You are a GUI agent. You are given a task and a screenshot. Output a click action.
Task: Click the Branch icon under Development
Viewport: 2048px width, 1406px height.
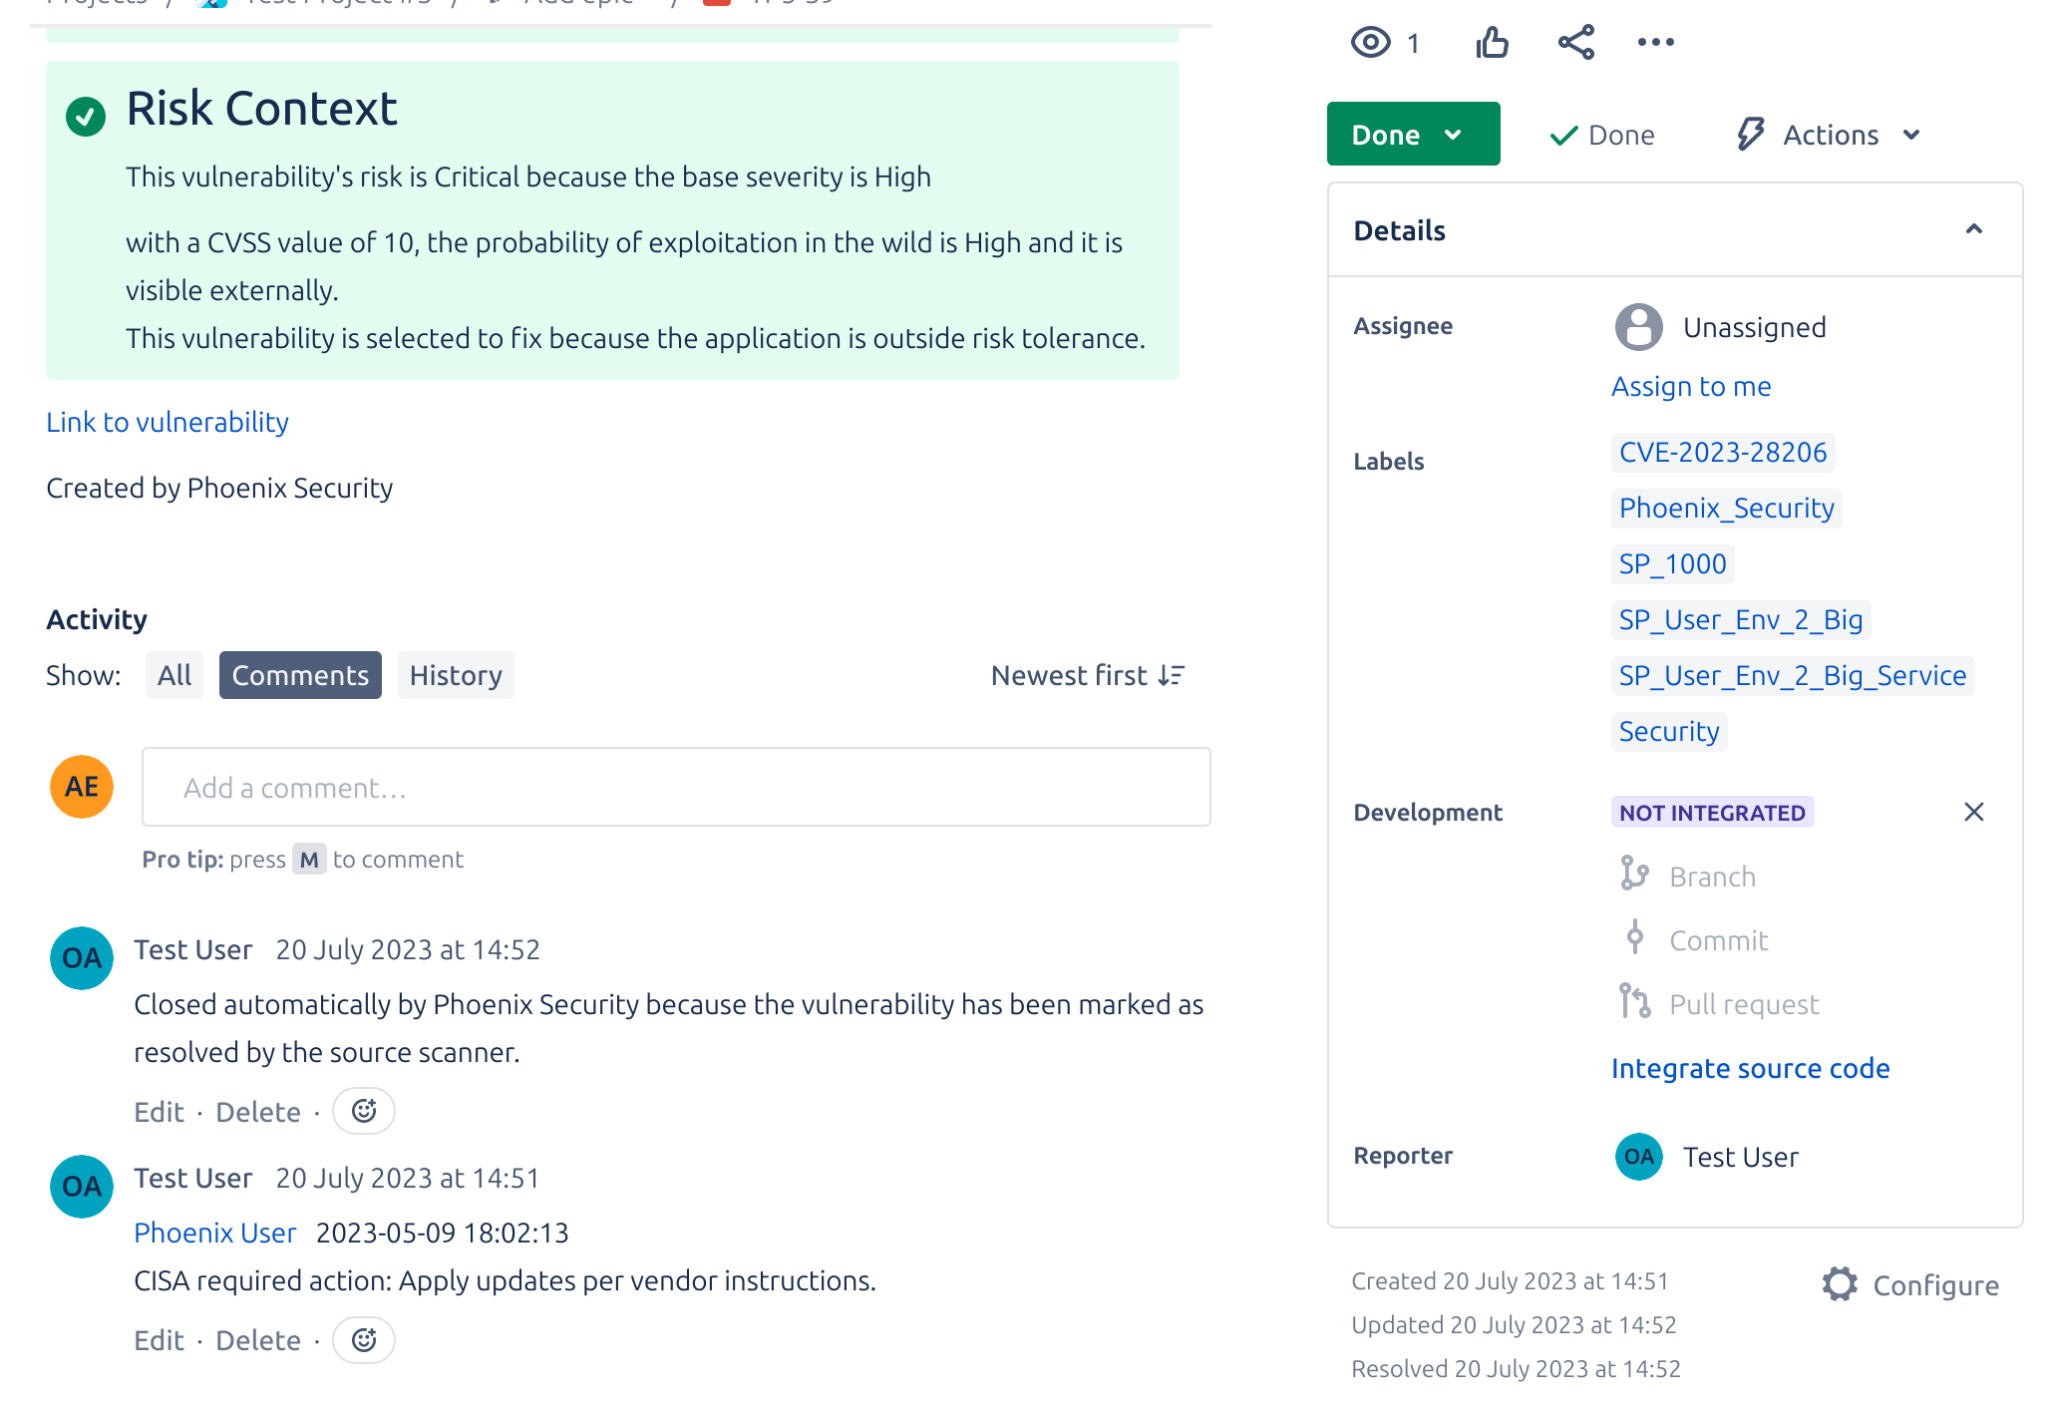click(1634, 874)
